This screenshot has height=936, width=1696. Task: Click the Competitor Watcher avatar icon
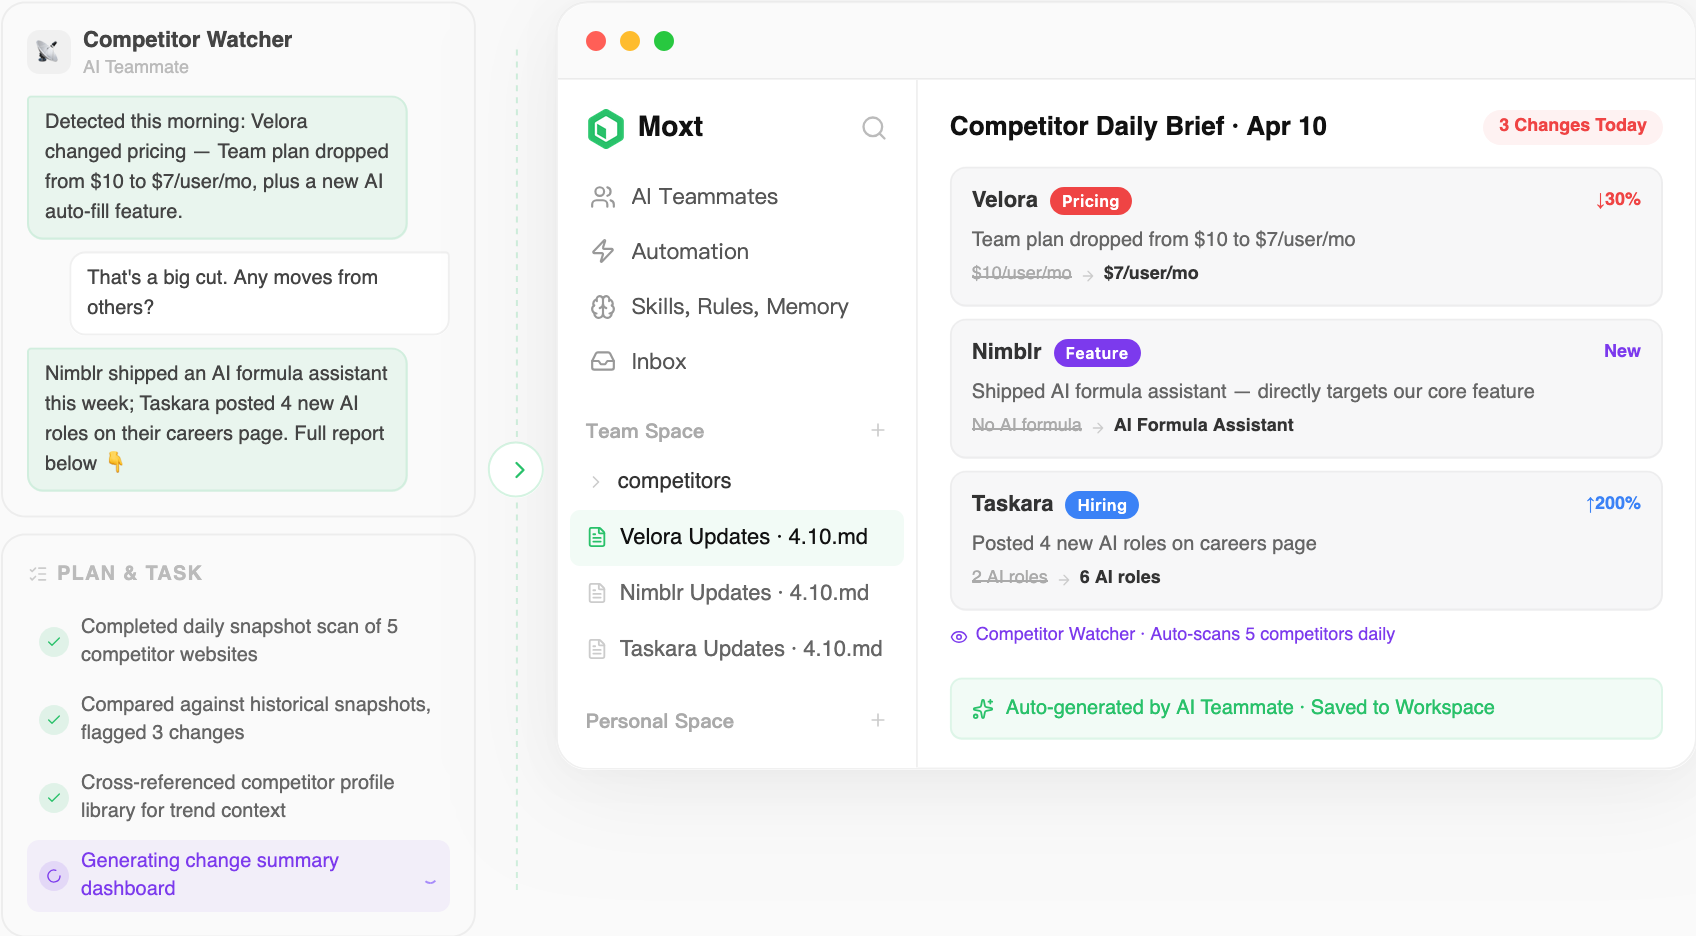[x=48, y=52]
